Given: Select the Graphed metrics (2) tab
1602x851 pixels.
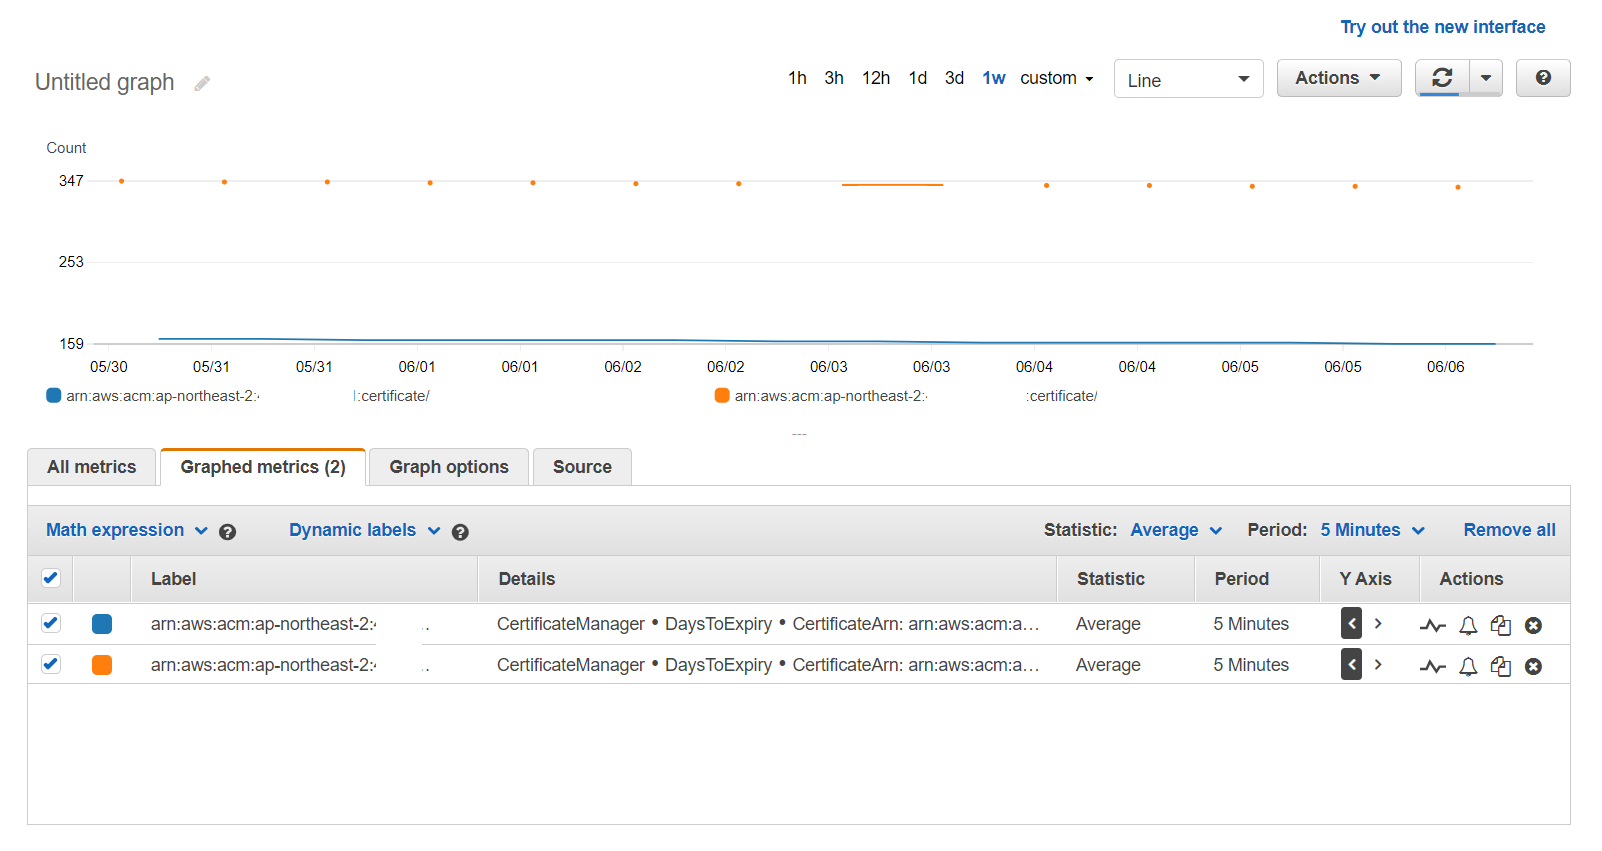Looking at the screenshot, I should (x=263, y=467).
